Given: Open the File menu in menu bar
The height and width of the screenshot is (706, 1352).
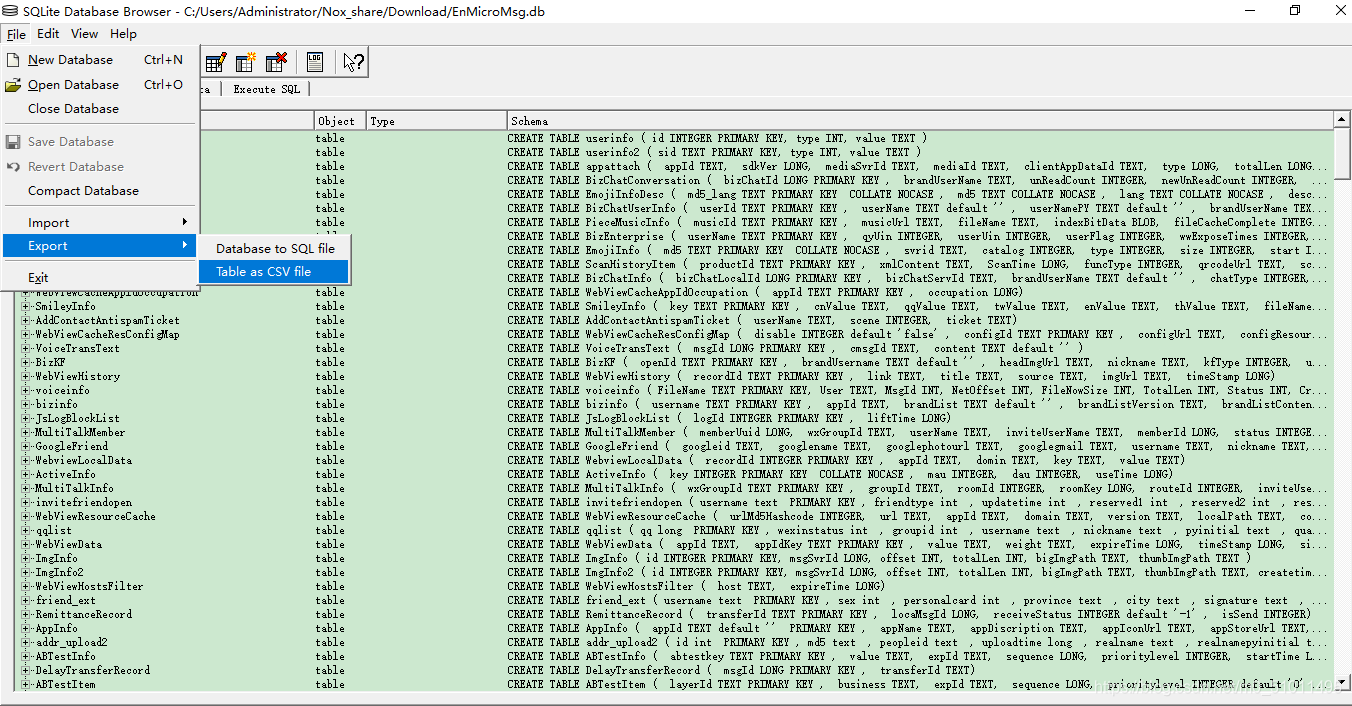Looking at the screenshot, I should coord(16,34).
